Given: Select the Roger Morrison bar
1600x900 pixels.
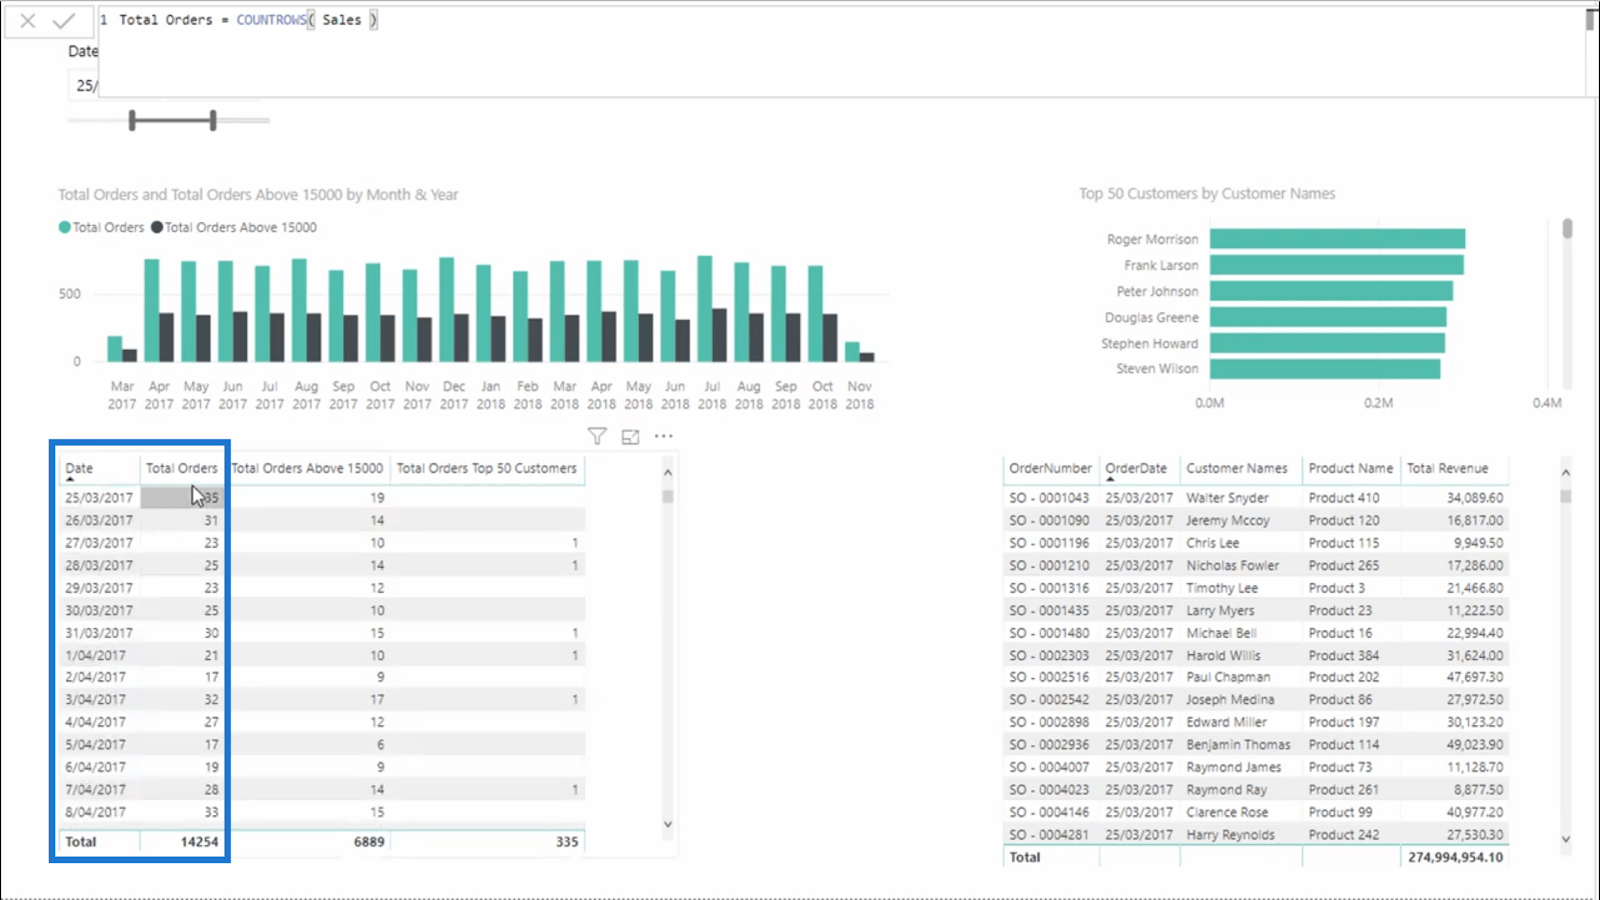Looking at the screenshot, I should pyautogui.click(x=1337, y=239).
